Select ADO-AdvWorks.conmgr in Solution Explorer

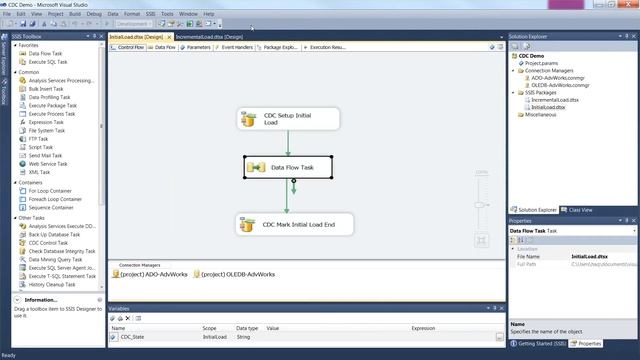tap(554, 78)
